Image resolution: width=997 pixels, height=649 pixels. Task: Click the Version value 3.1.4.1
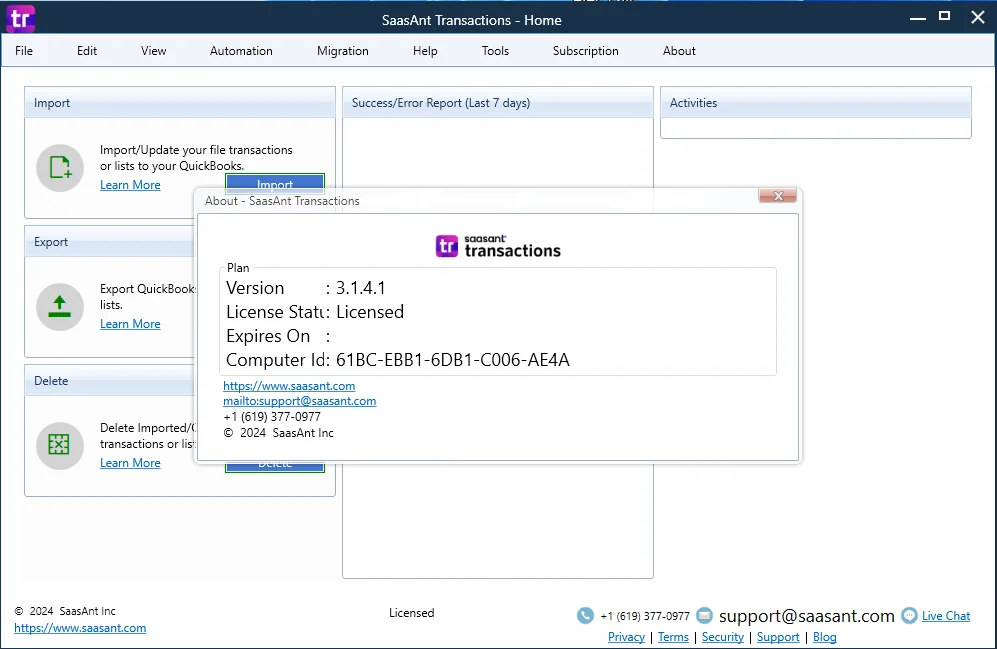click(x=361, y=288)
